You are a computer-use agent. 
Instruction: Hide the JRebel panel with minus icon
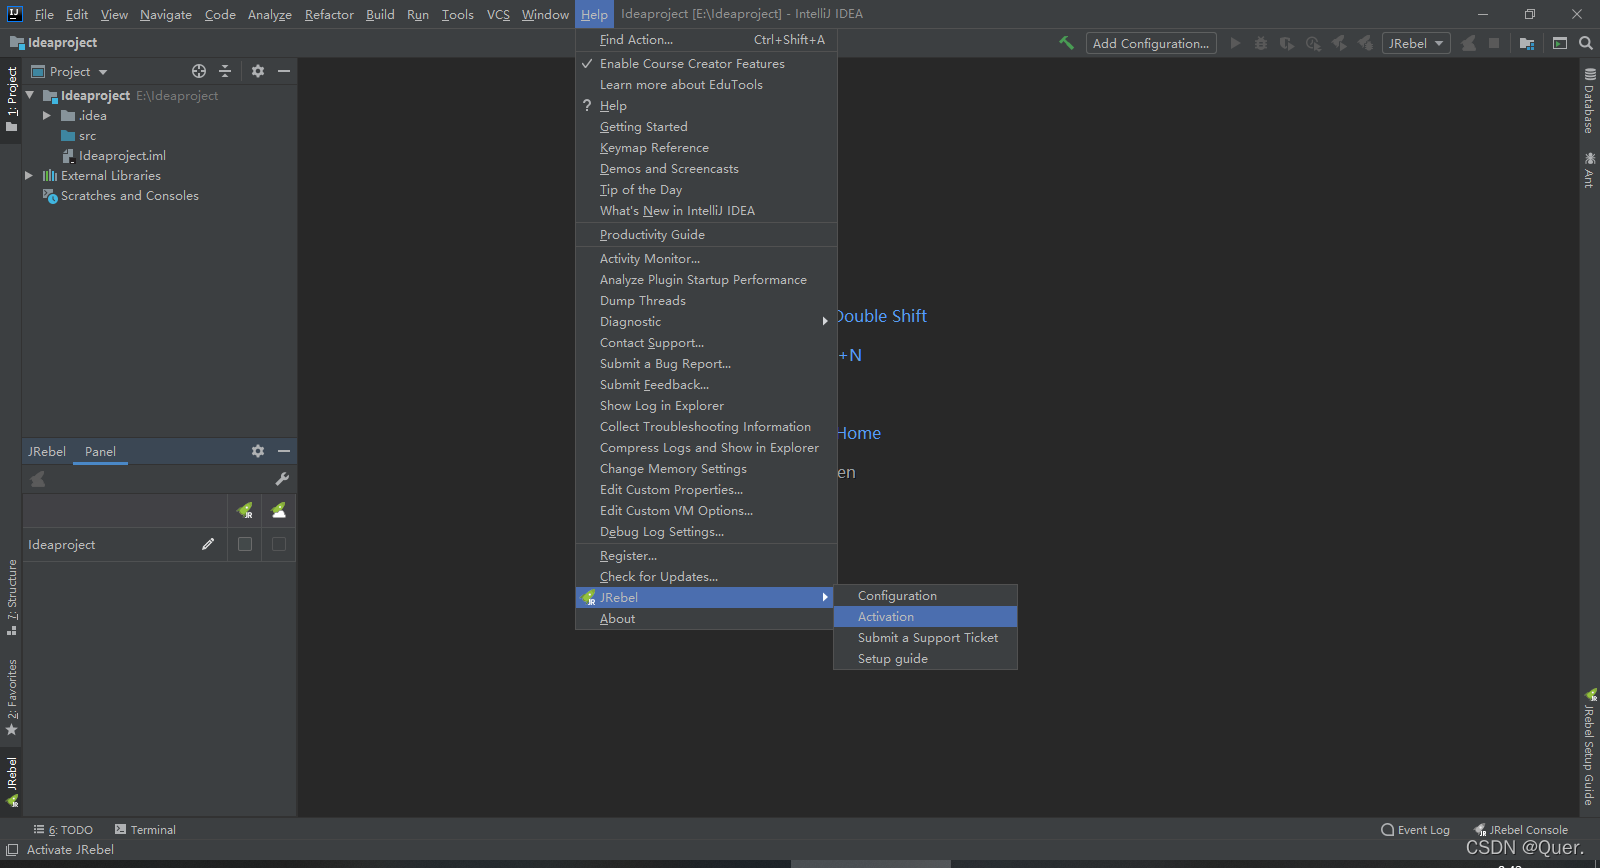click(x=284, y=451)
